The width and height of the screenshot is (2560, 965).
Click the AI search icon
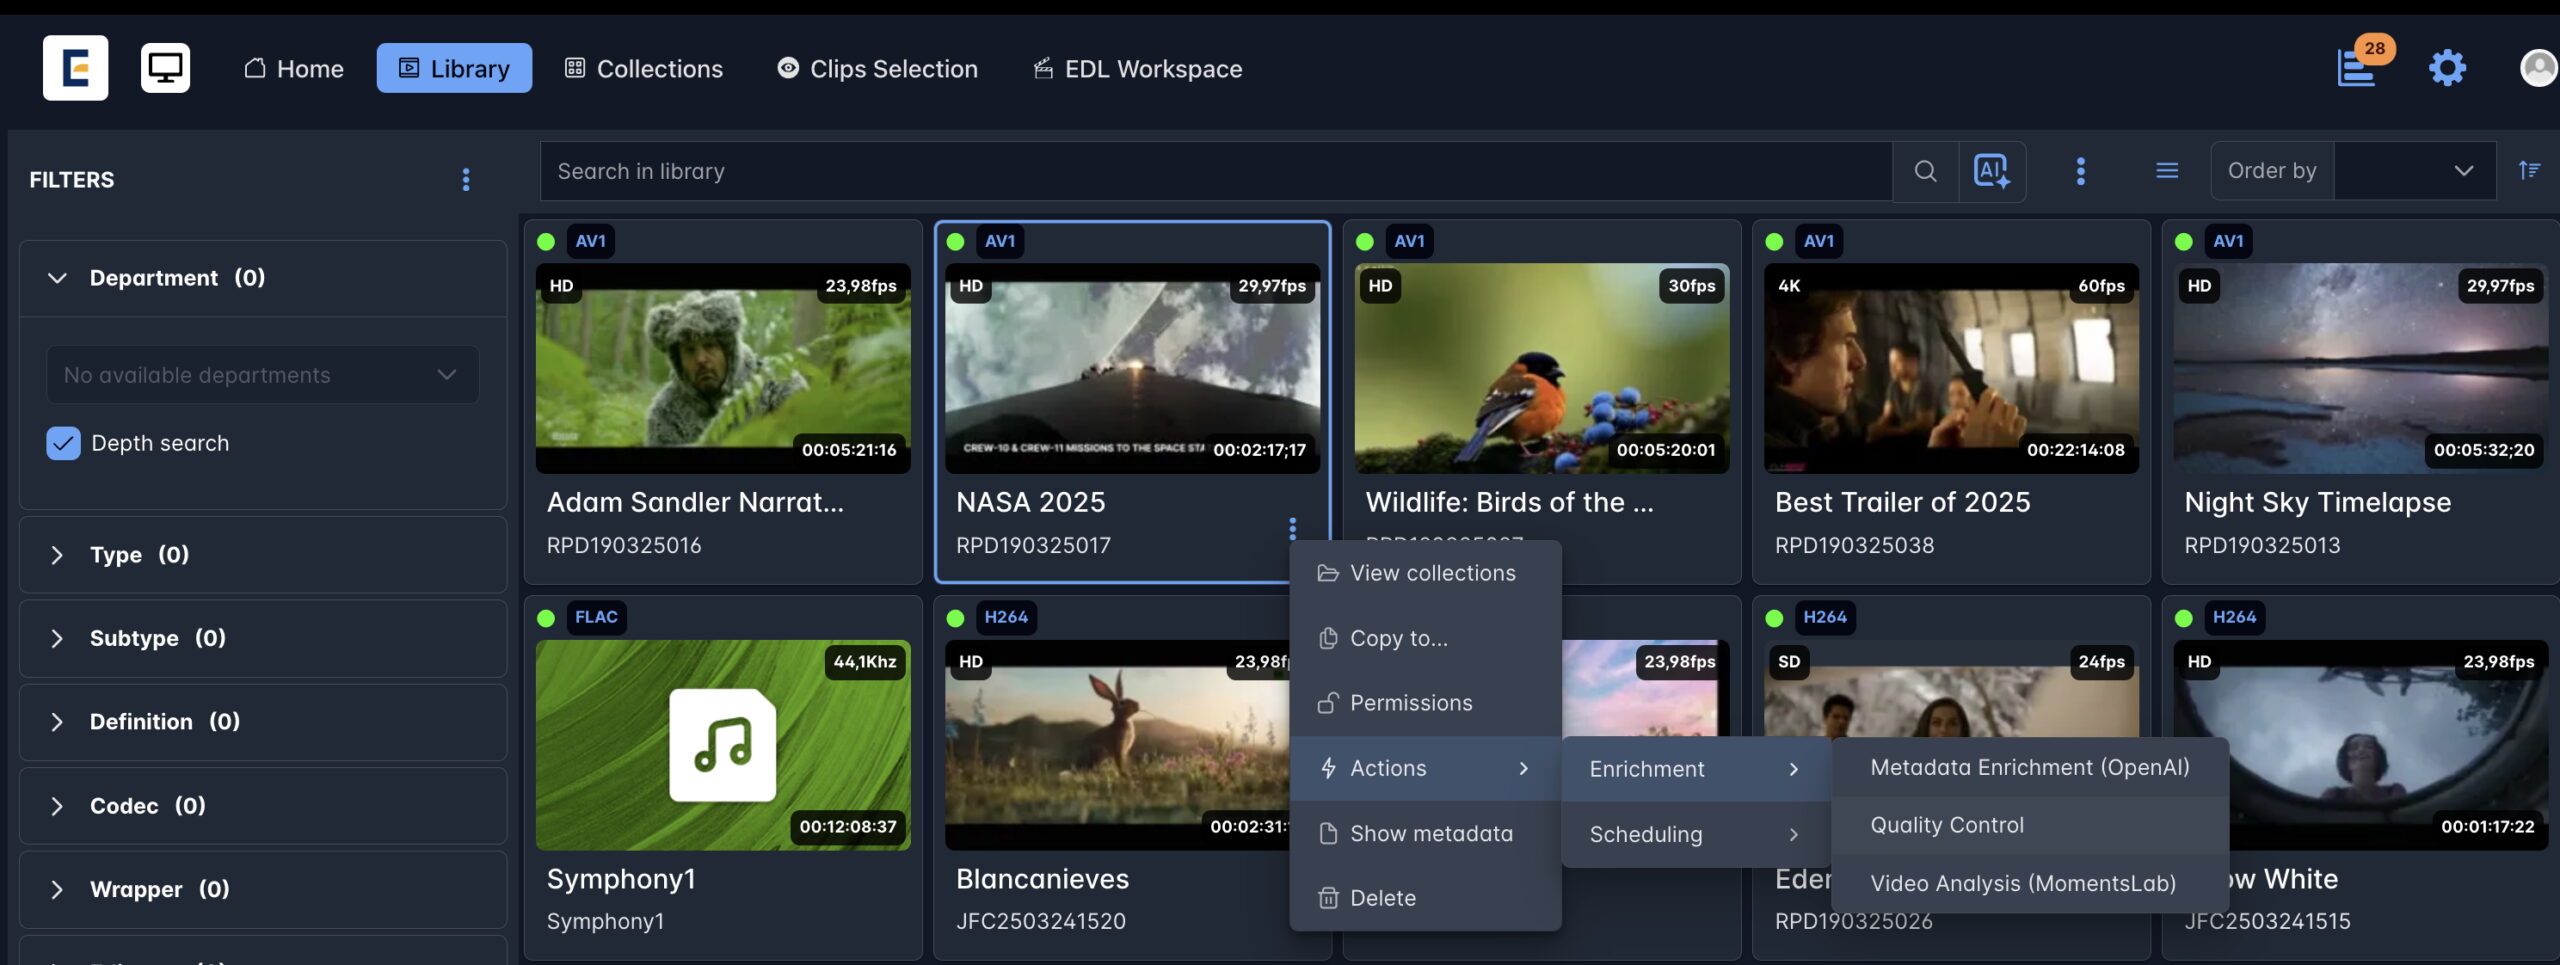pos(1991,171)
